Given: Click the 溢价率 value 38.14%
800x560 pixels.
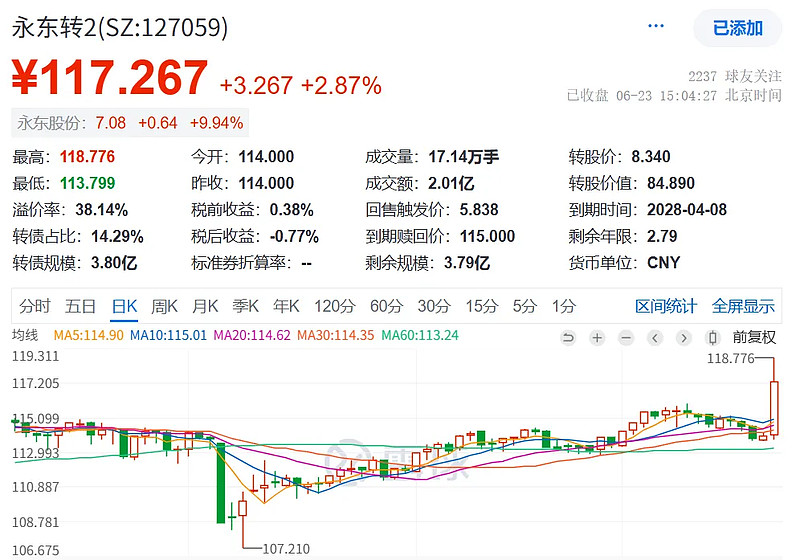Looking at the screenshot, I should click(x=102, y=210).
